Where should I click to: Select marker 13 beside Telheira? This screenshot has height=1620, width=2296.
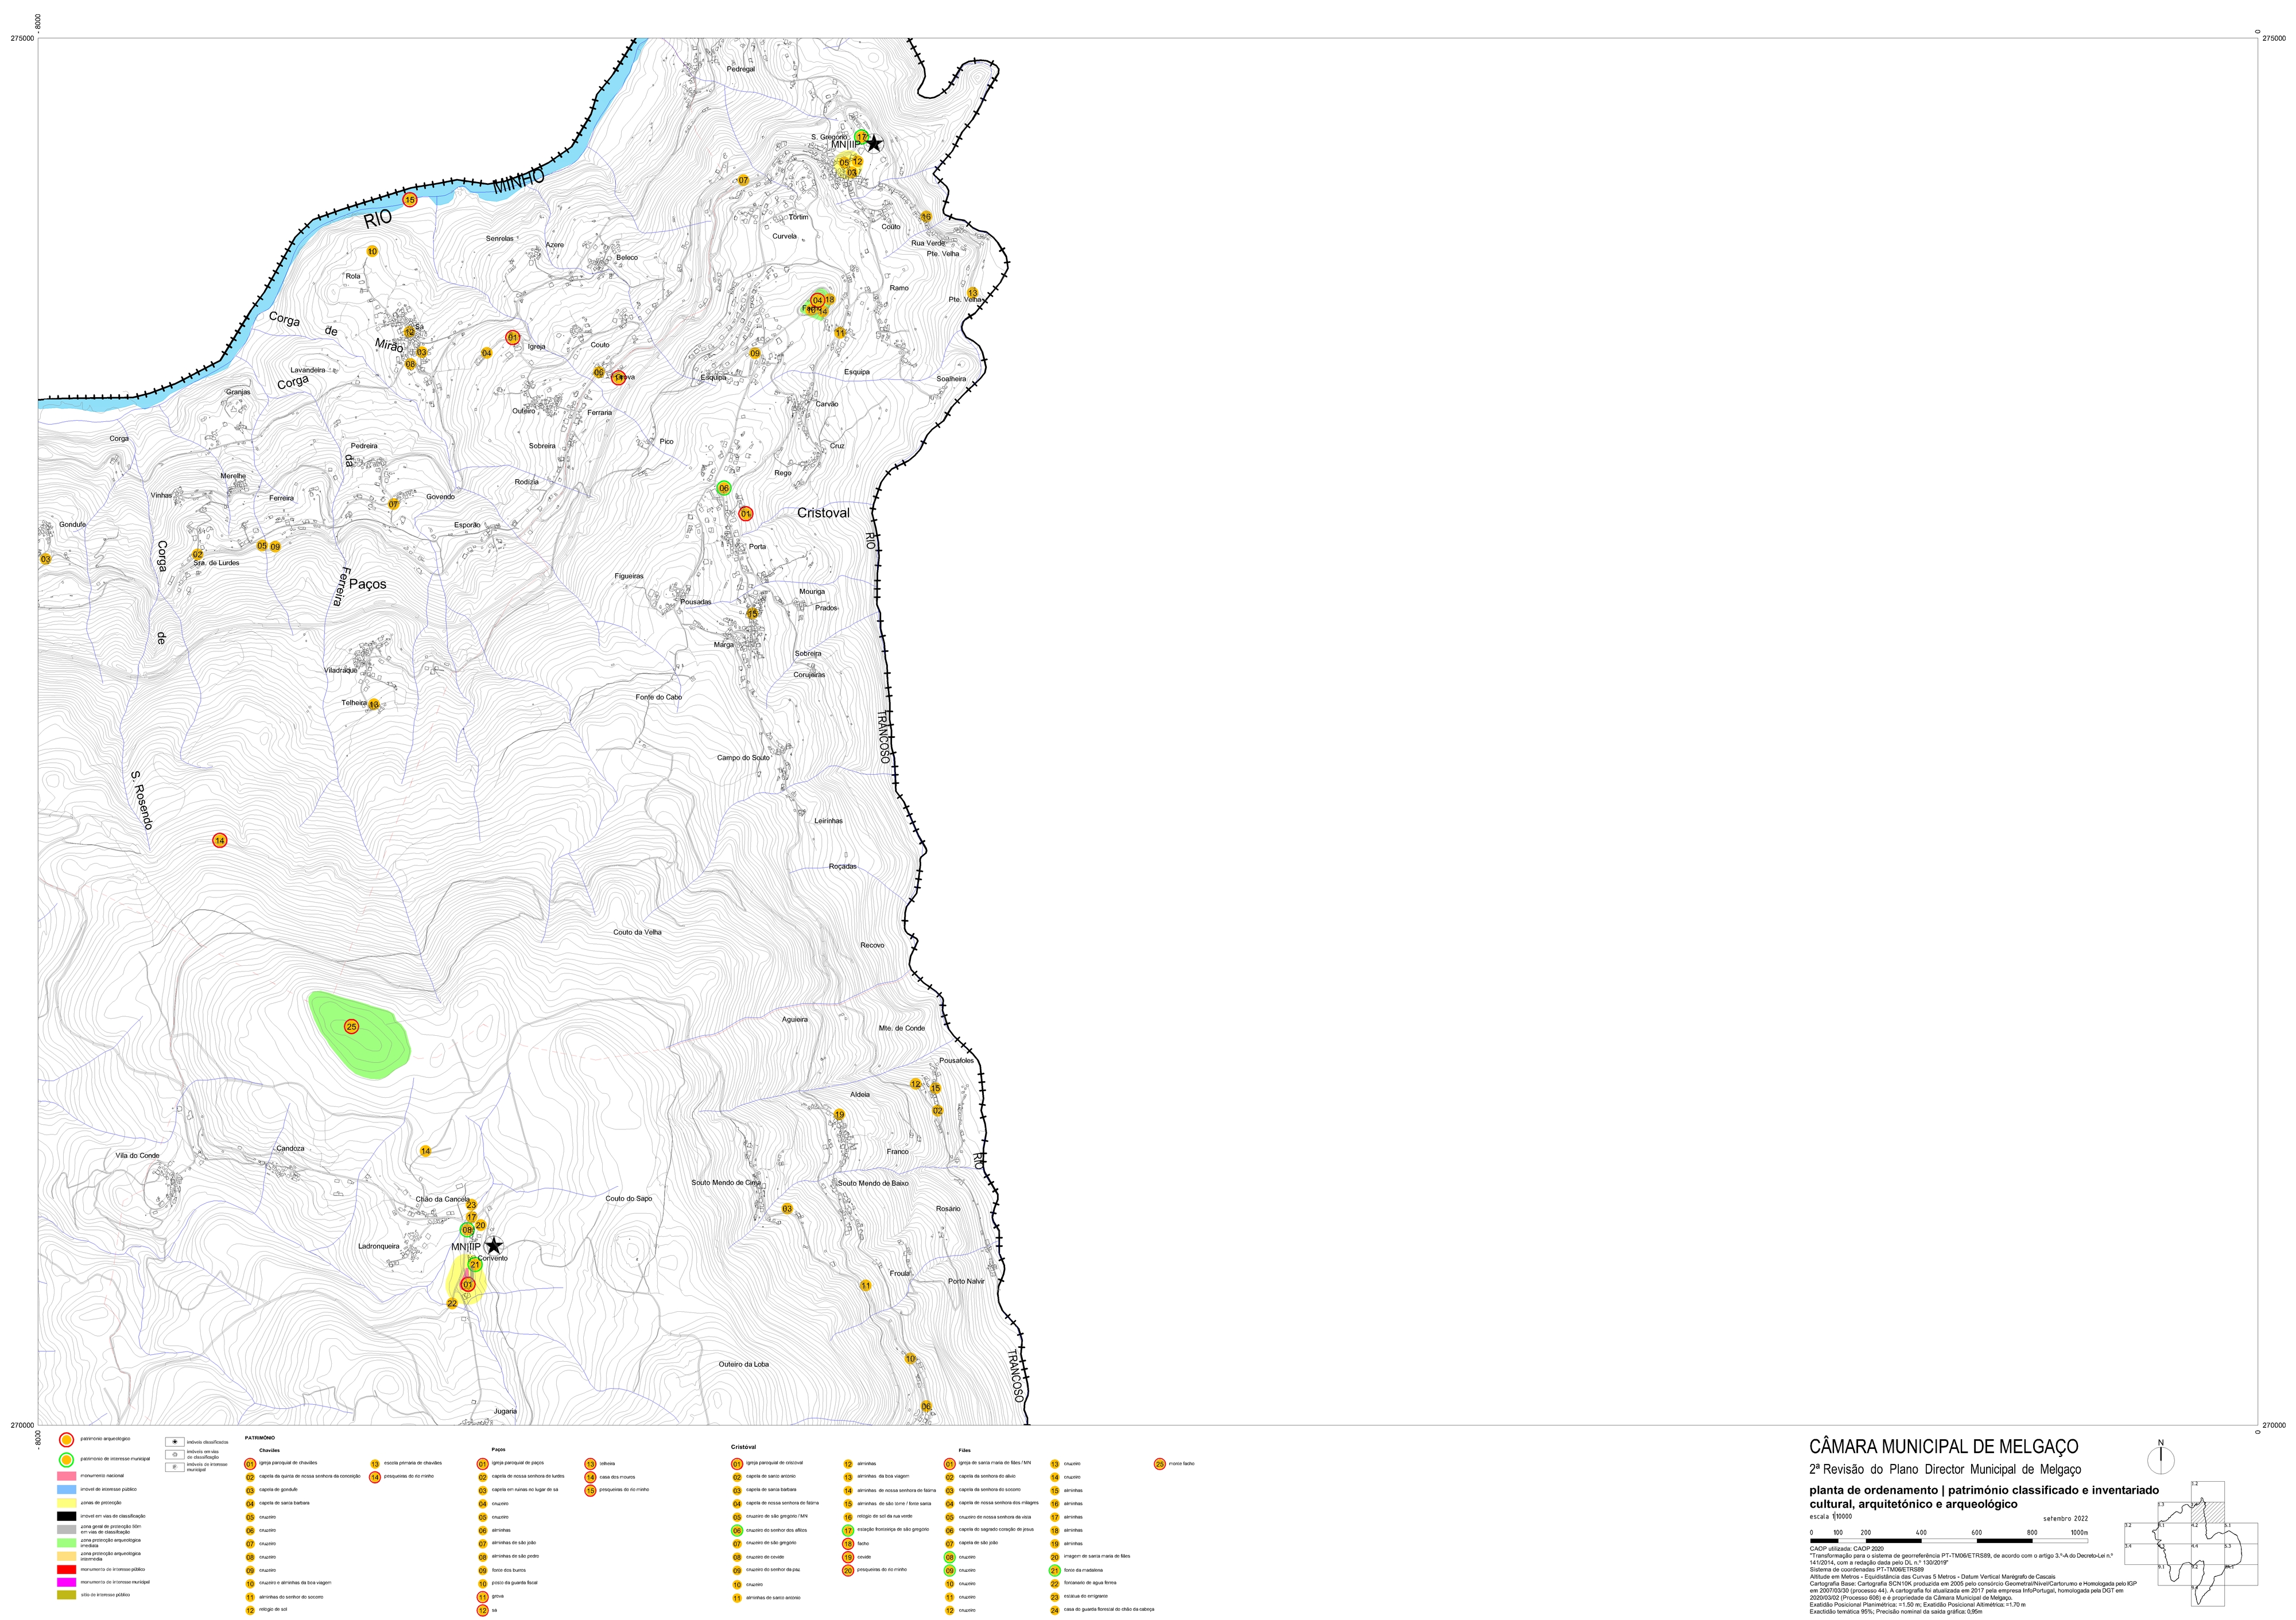point(374,705)
